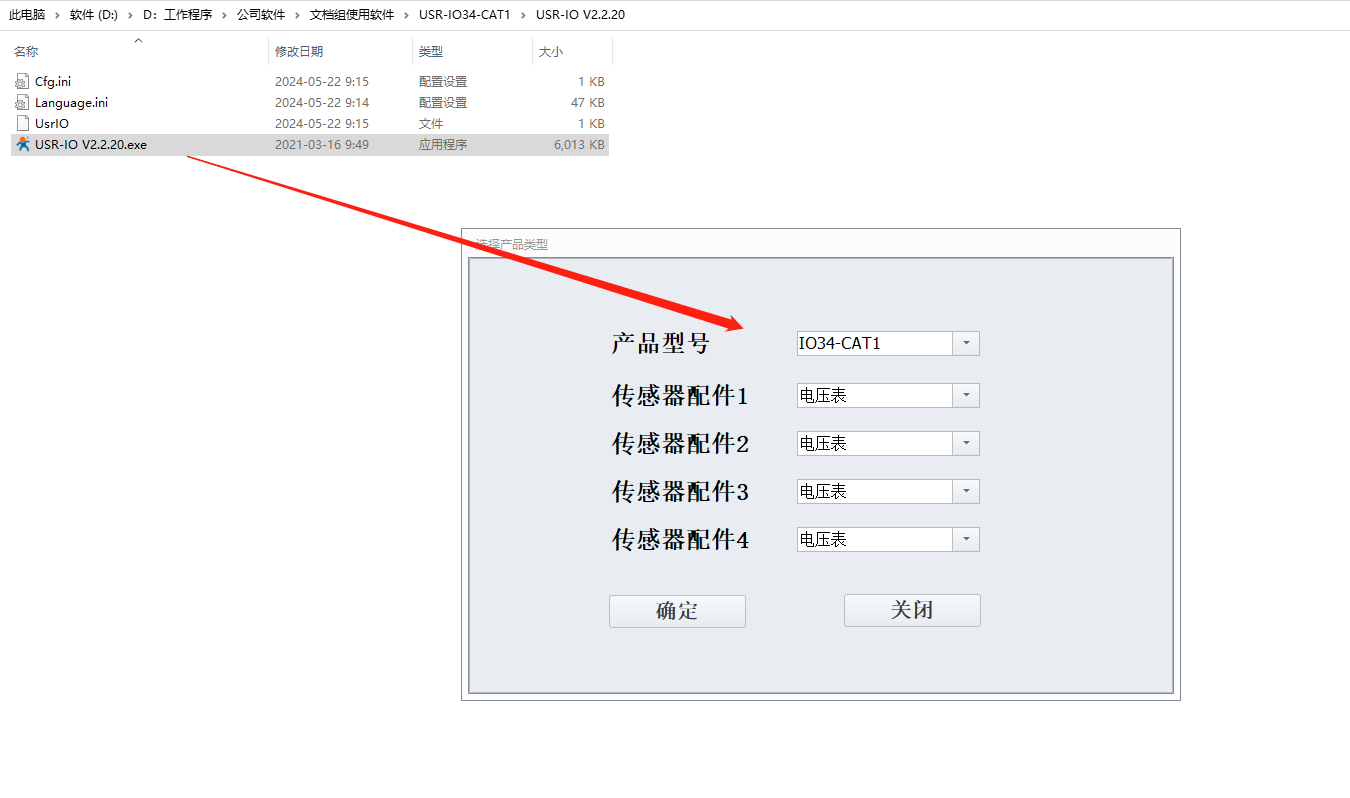
Task: Select the file name Cfg.ini
Action: 53,81
